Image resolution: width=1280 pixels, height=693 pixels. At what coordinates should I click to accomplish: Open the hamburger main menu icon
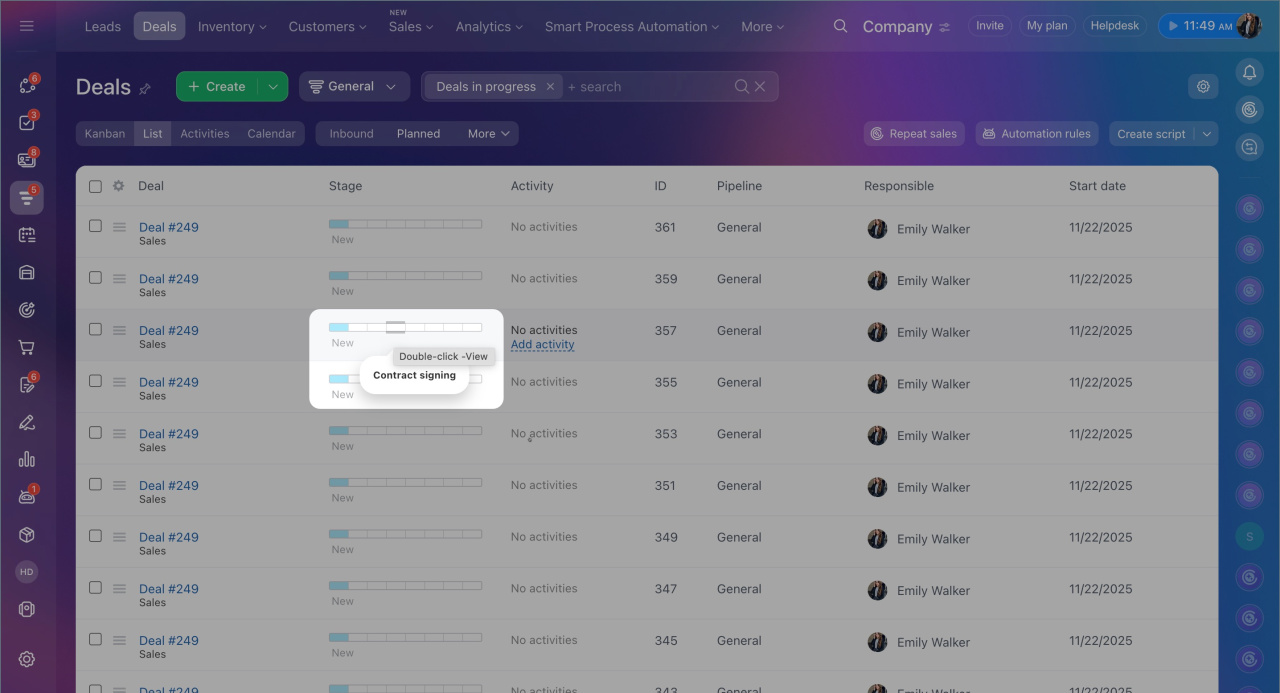point(27,26)
